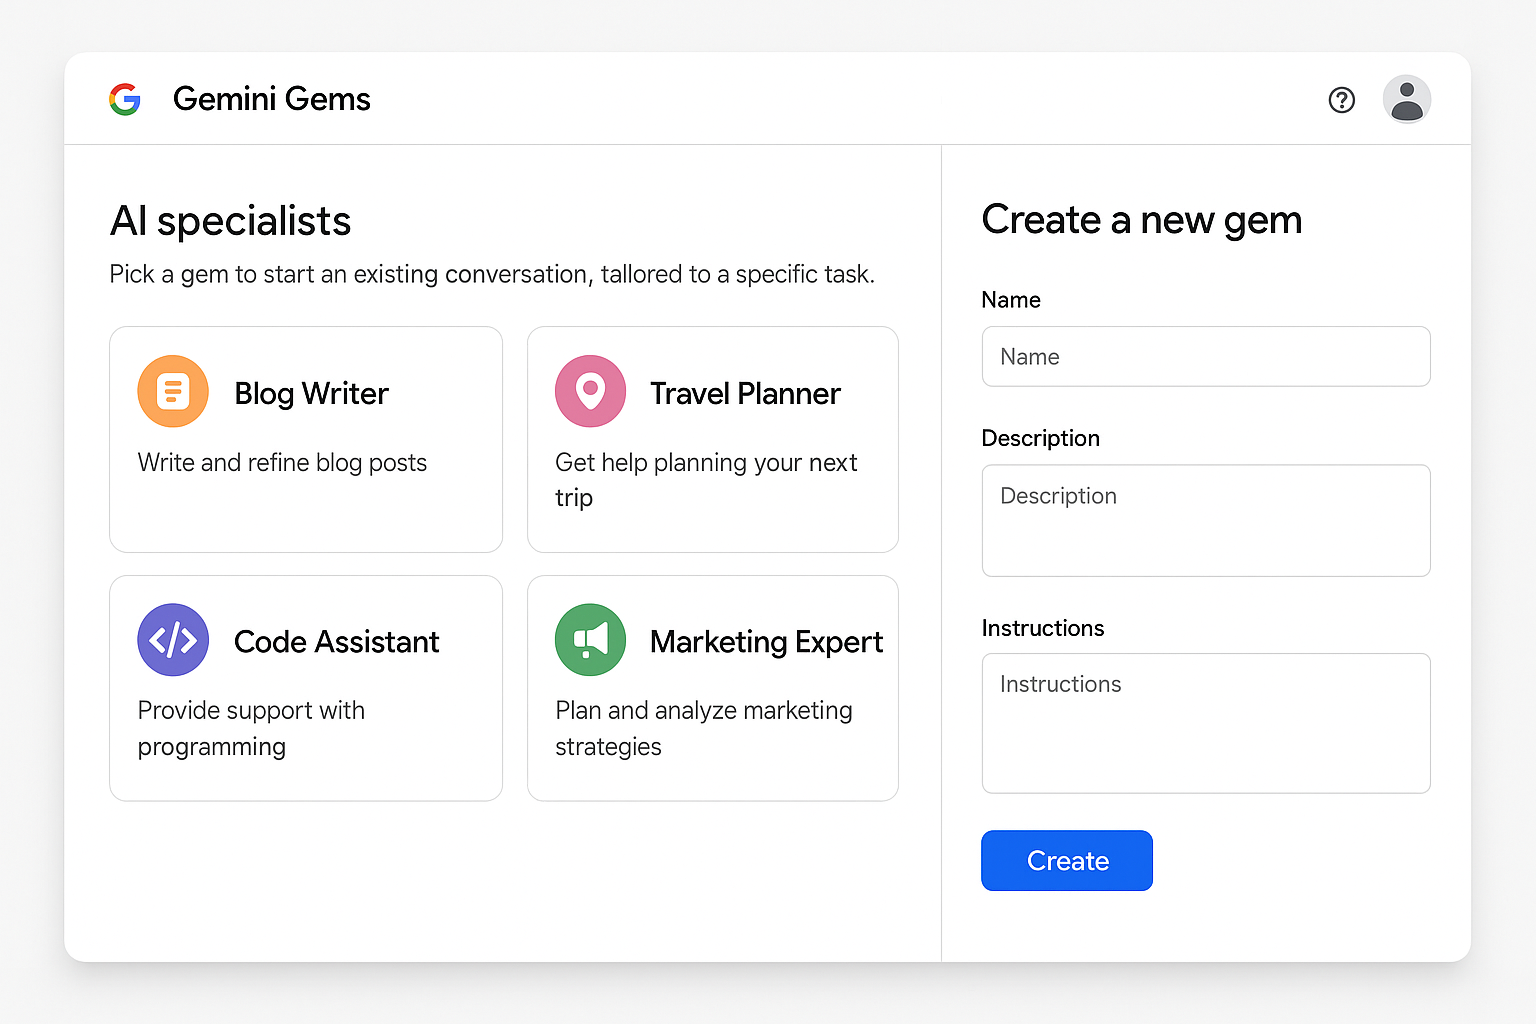Click the green Marketing Expert megaphone icon

(x=590, y=640)
